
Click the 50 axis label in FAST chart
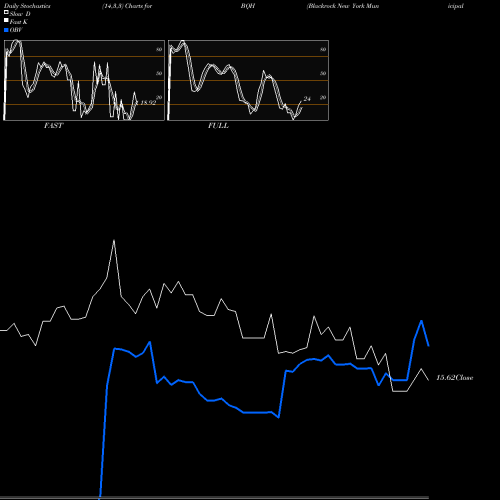(159, 73)
